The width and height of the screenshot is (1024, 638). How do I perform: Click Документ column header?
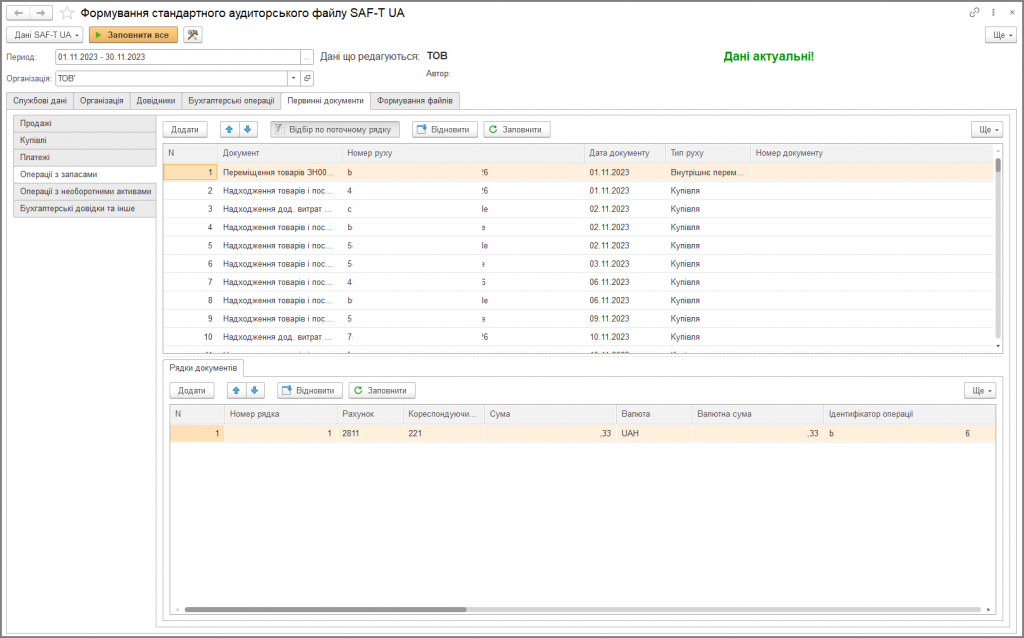(280, 153)
